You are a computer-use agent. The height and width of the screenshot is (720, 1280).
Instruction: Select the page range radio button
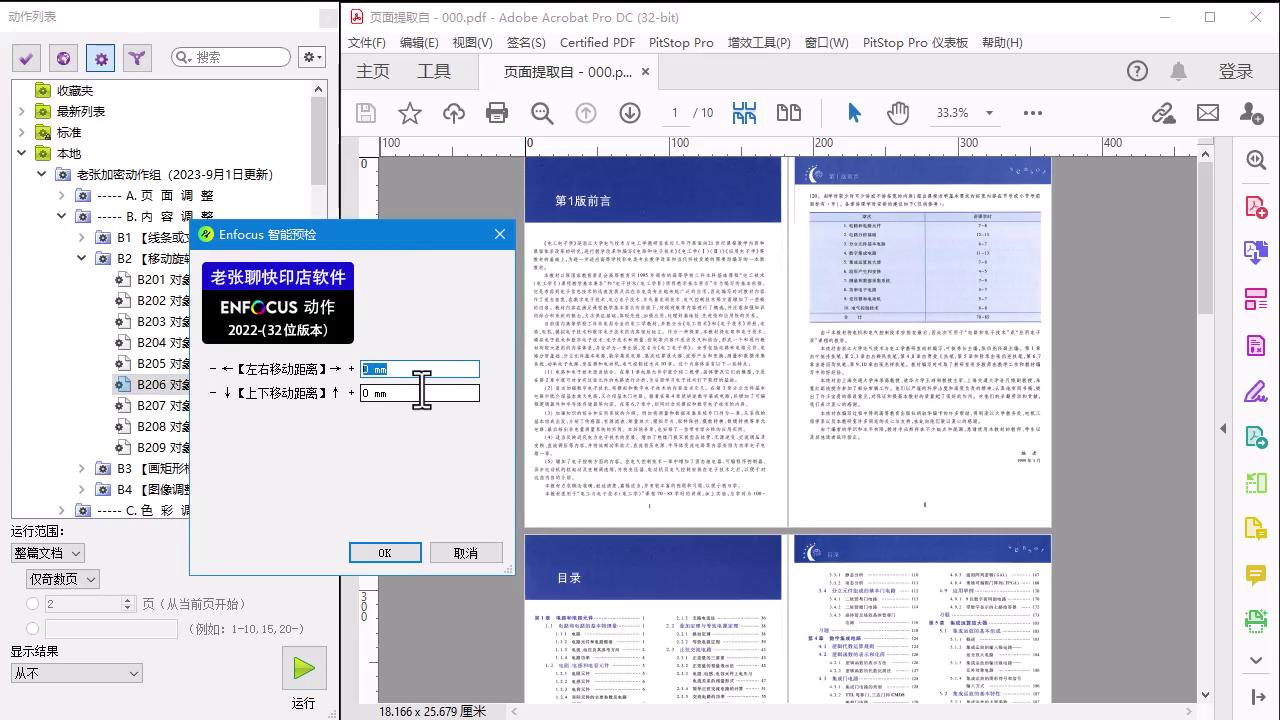coord(33,629)
